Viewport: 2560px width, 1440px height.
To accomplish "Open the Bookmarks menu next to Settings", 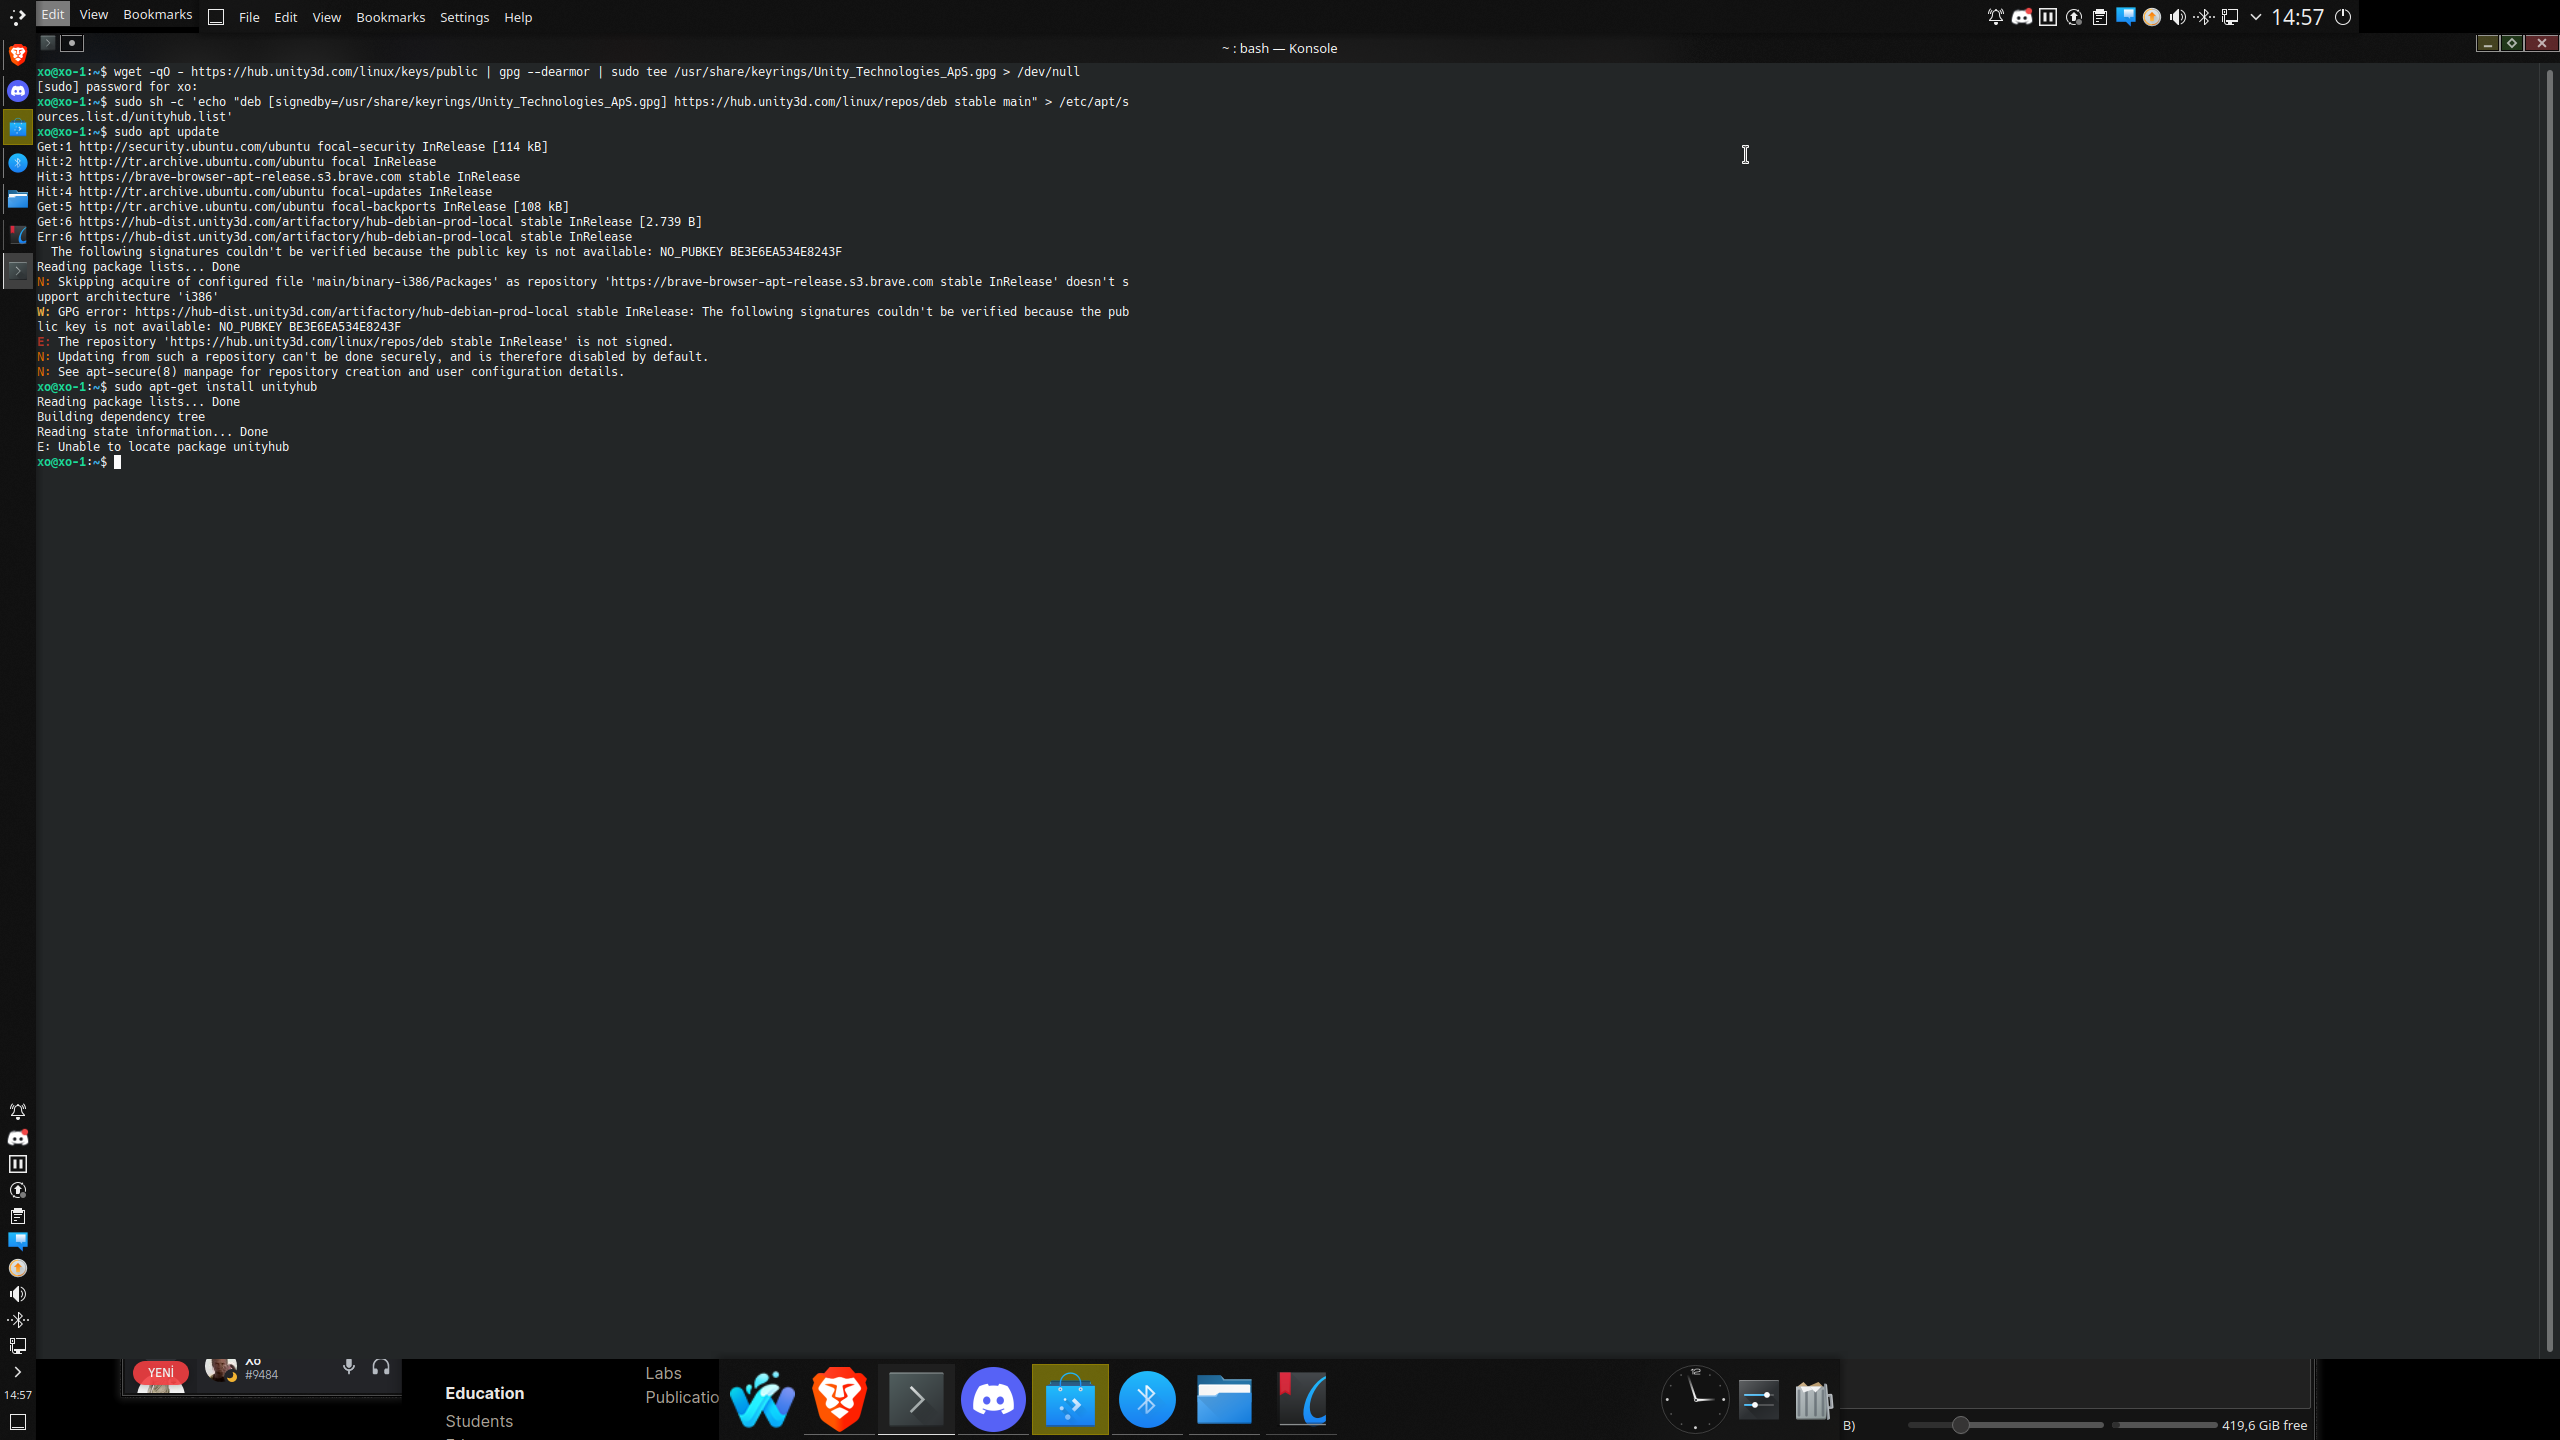I will point(390,17).
